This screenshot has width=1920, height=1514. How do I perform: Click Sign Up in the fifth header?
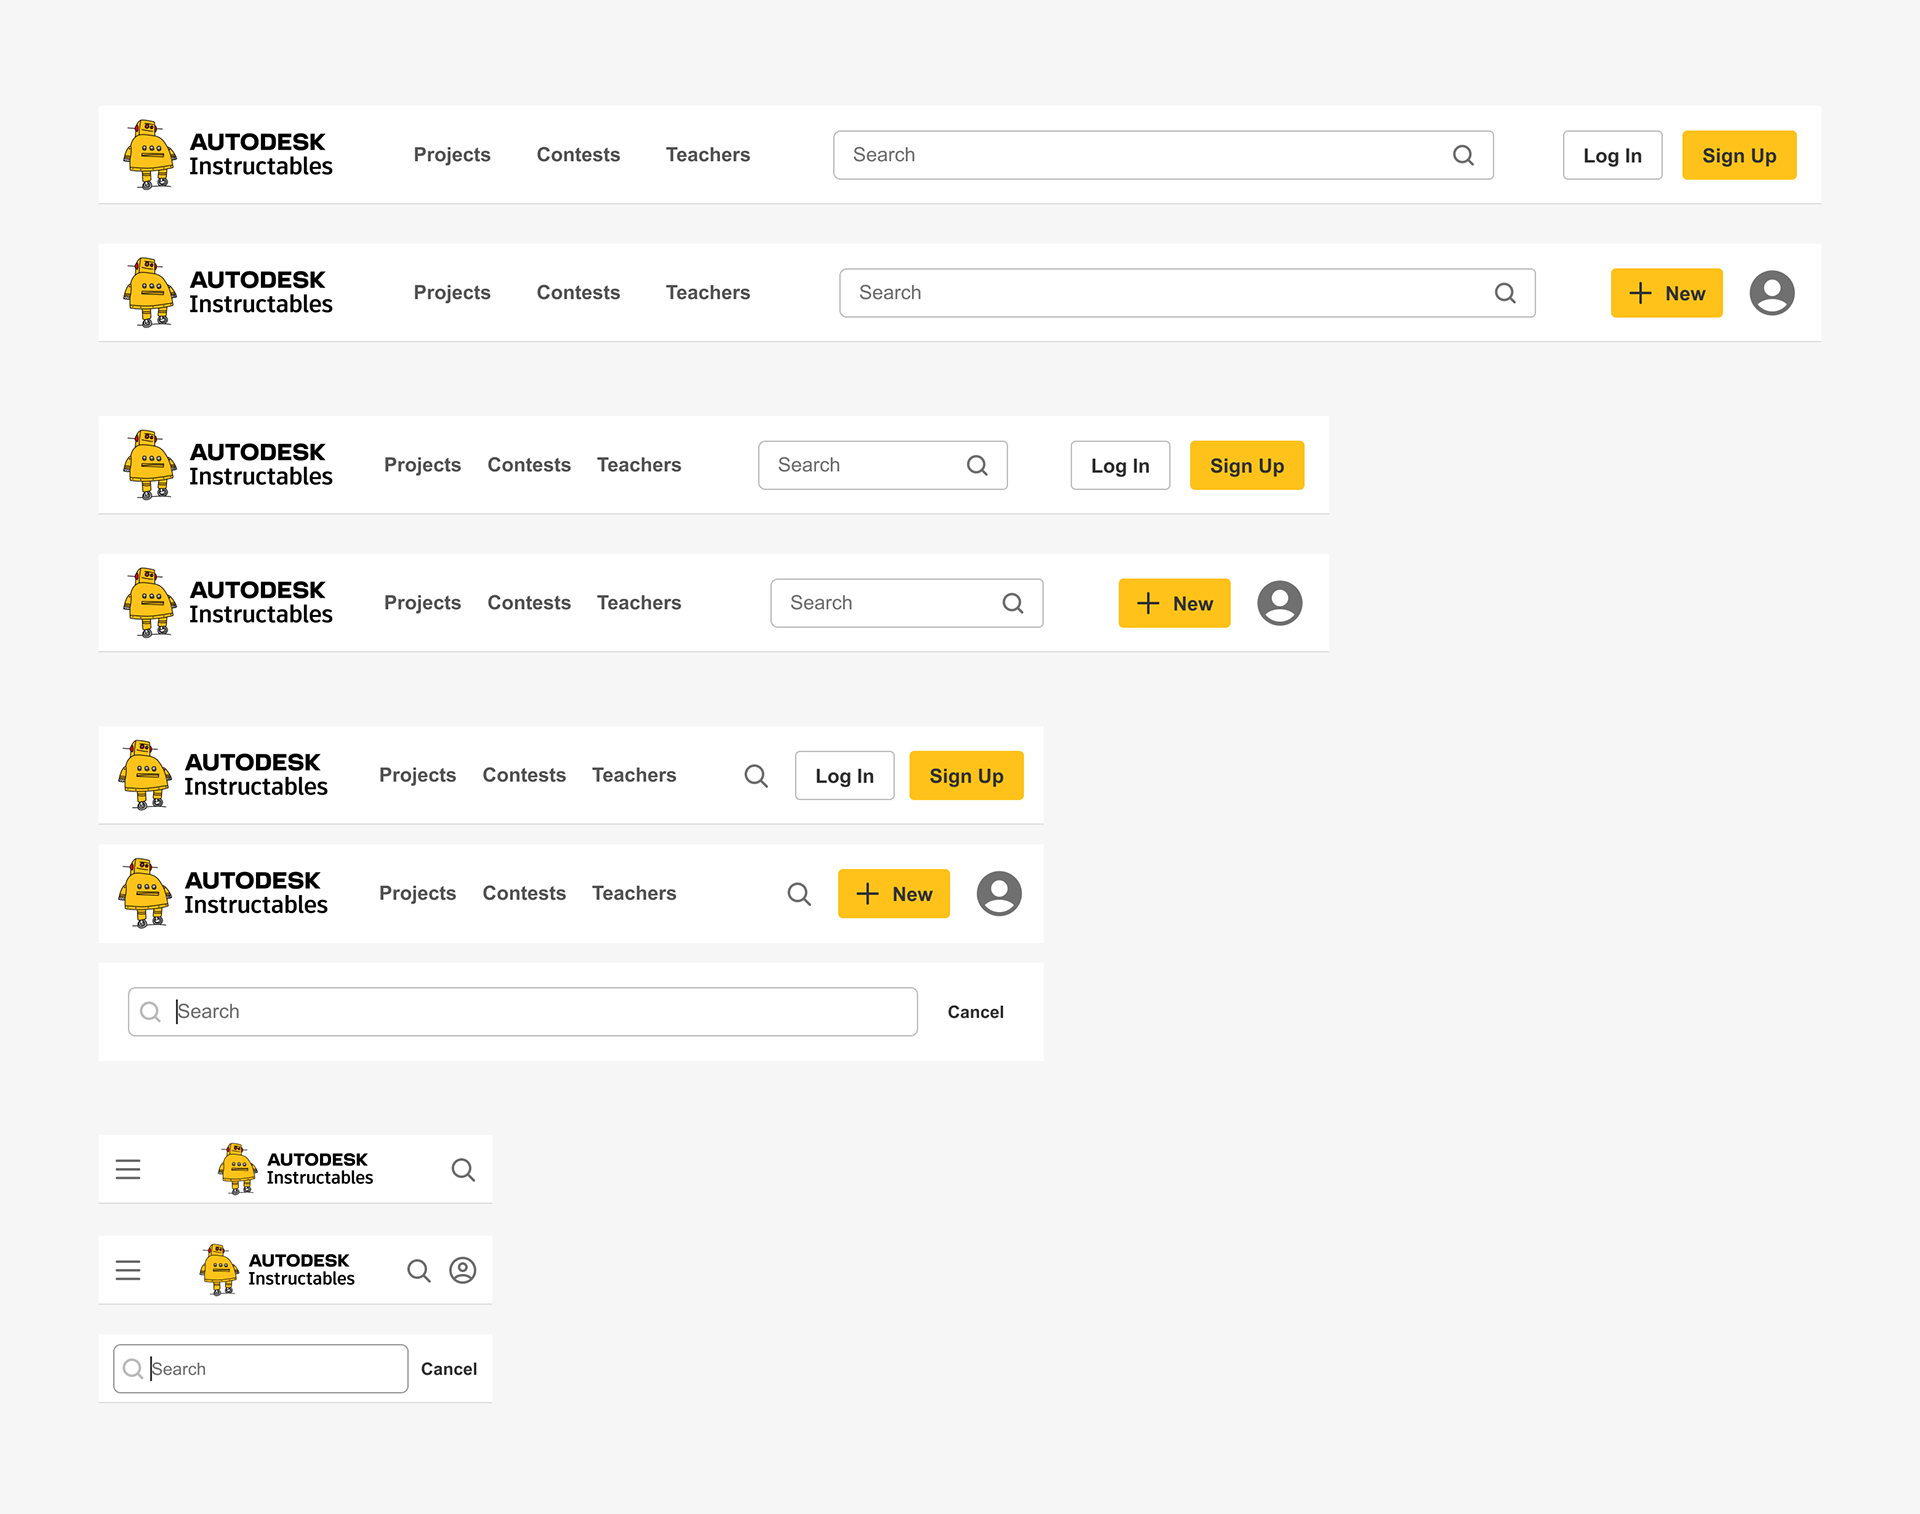[966, 775]
